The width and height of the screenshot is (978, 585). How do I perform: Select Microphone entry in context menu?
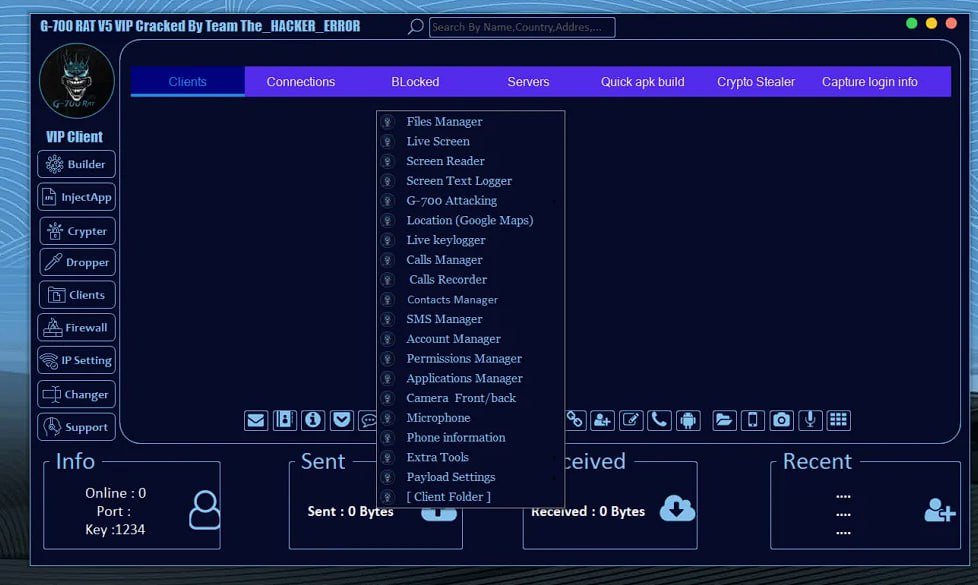click(x=471, y=418)
